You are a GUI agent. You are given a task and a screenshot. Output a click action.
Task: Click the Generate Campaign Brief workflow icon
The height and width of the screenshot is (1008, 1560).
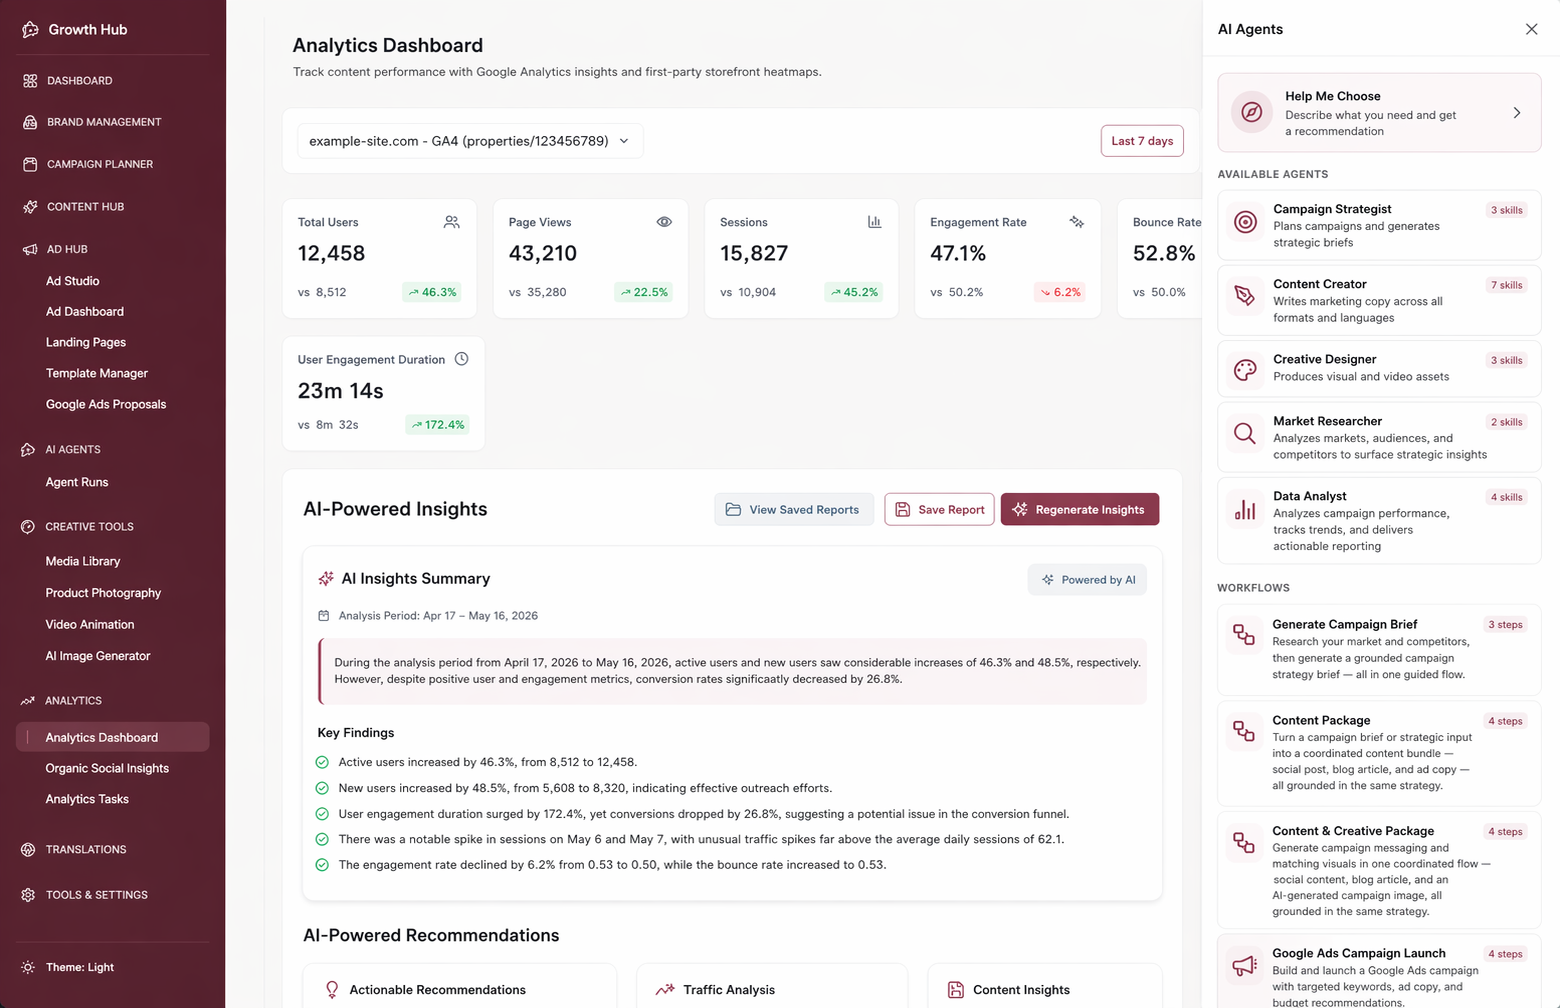tap(1244, 635)
